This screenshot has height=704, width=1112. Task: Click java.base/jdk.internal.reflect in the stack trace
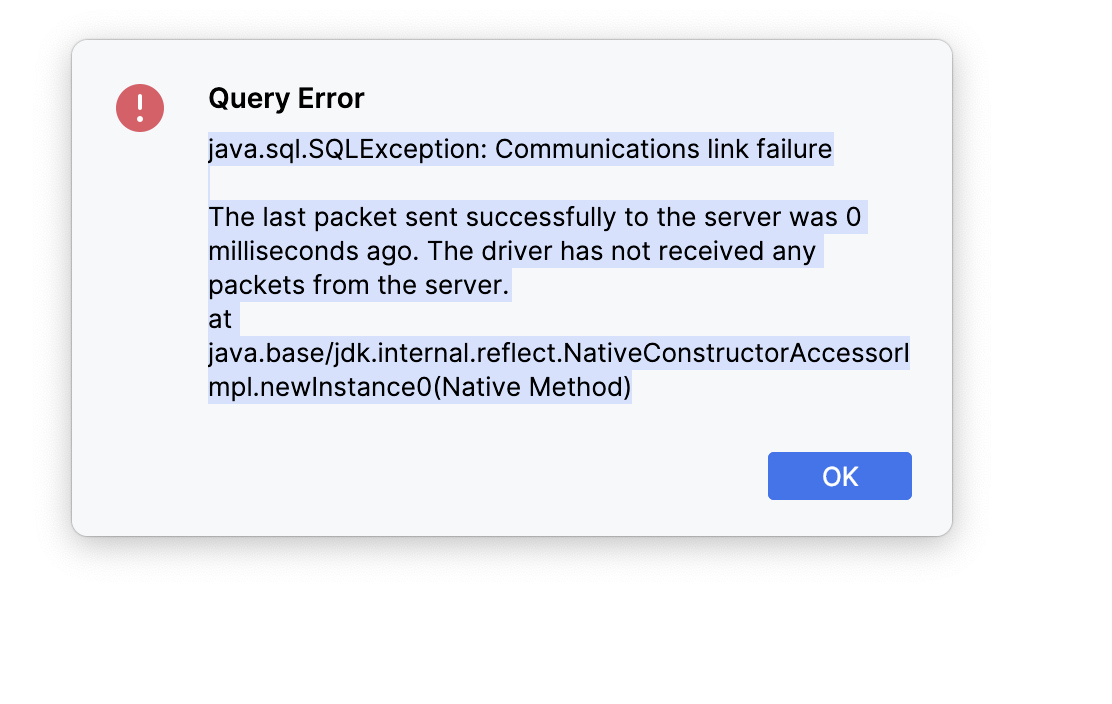(384, 353)
